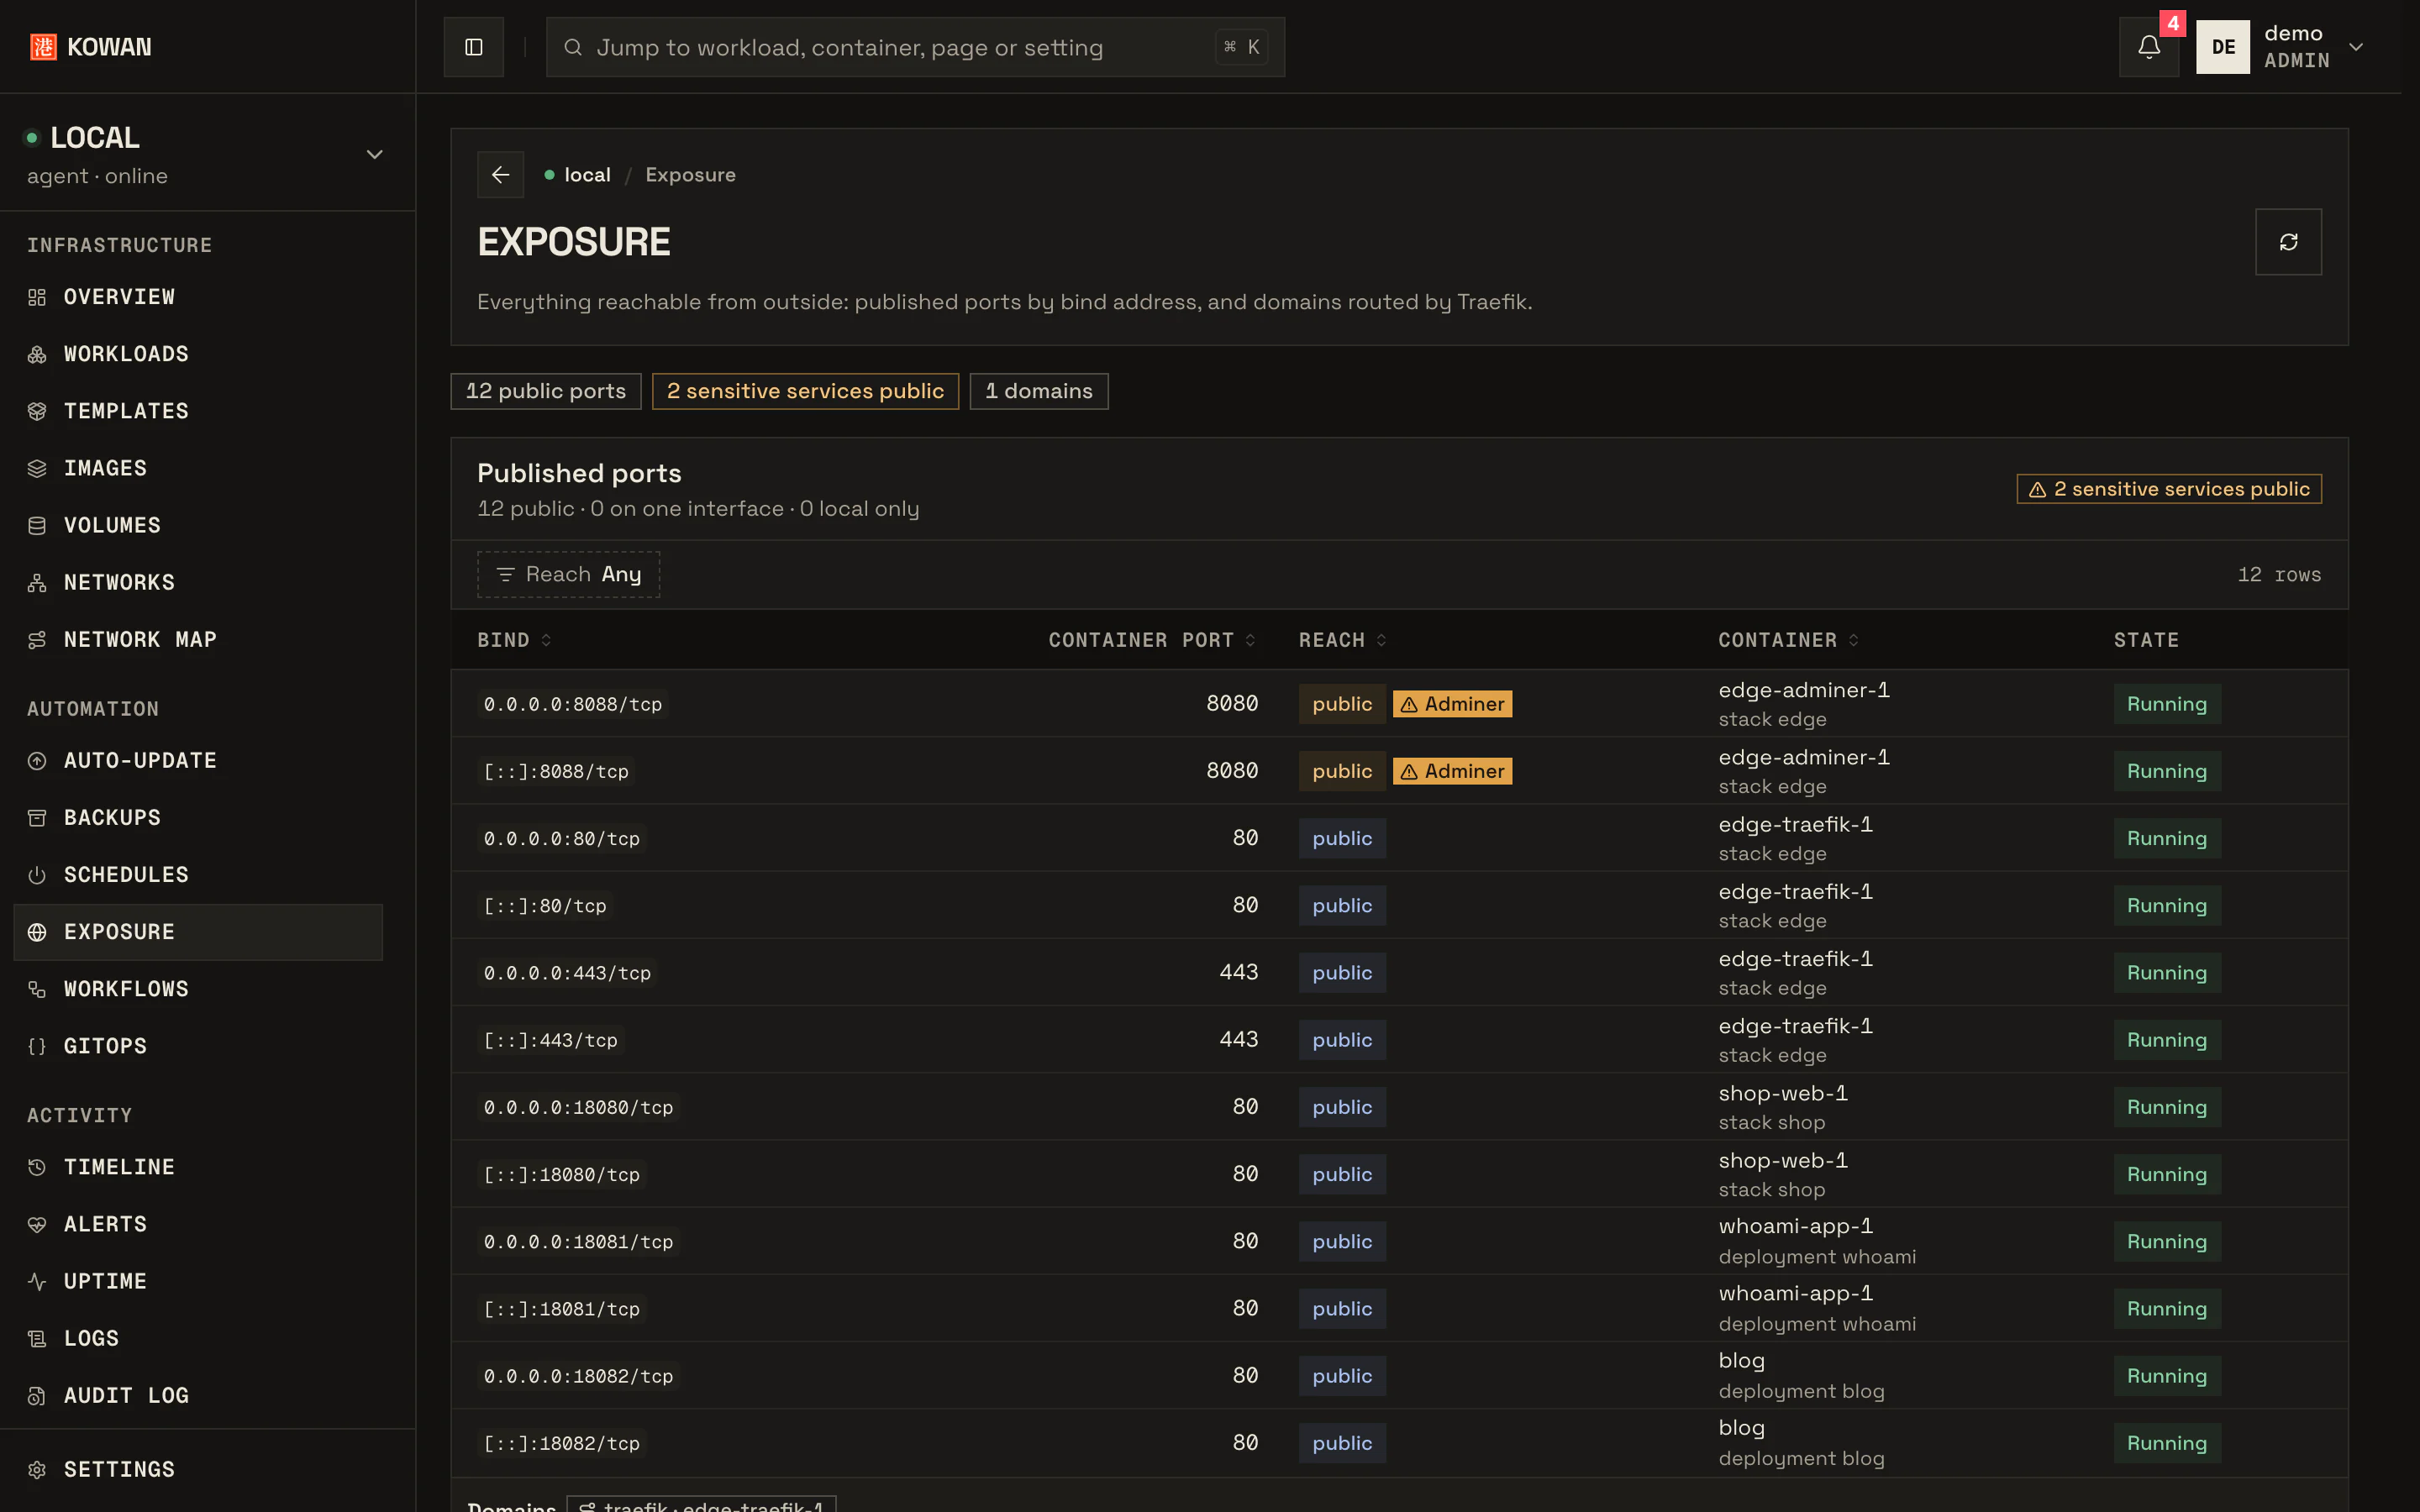Click the Auto-Update icon
The width and height of the screenshot is (2420, 1512).
coord(37,761)
